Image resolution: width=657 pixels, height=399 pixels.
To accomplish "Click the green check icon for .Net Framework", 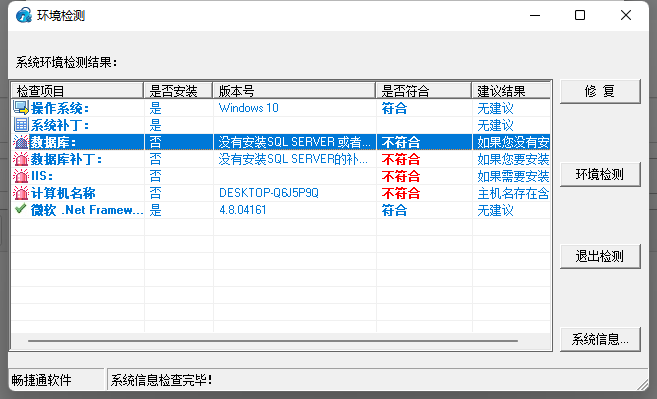I will coord(21,209).
